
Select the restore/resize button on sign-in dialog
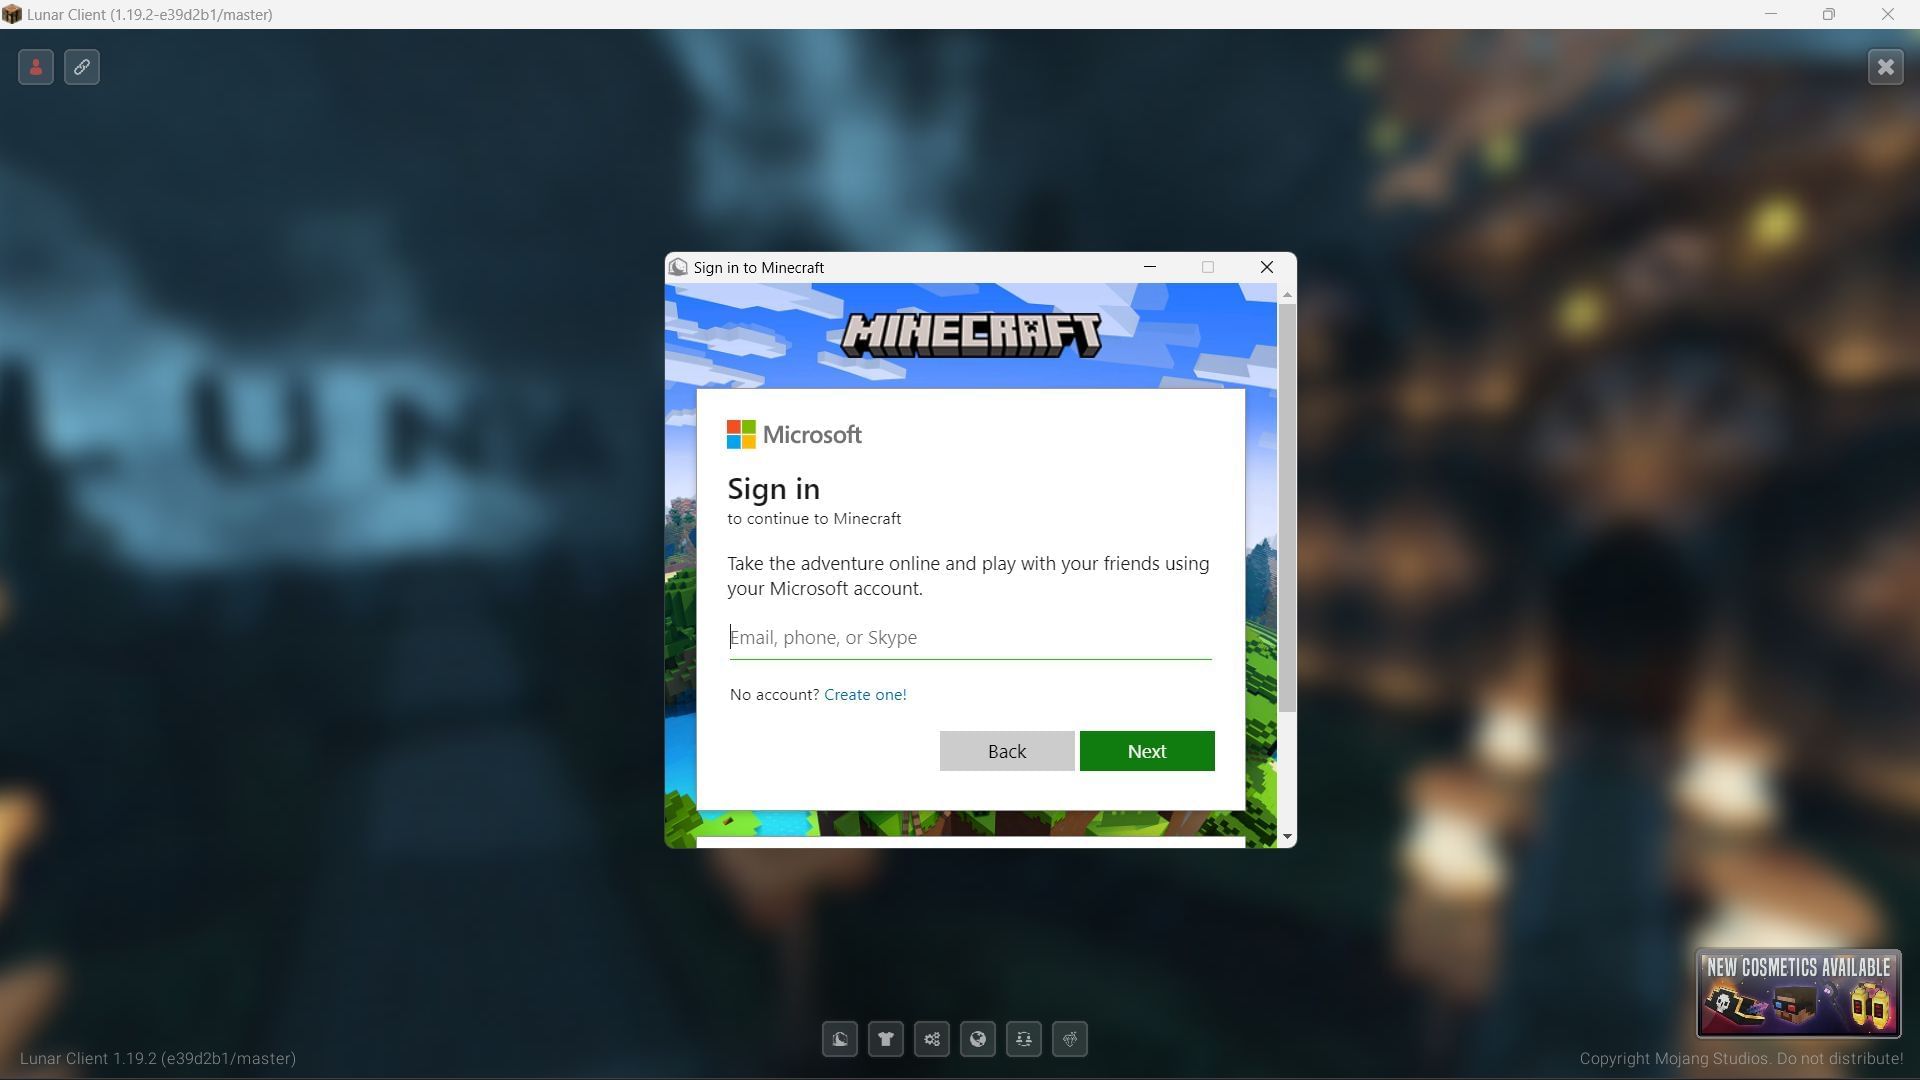coord(1207,268)
